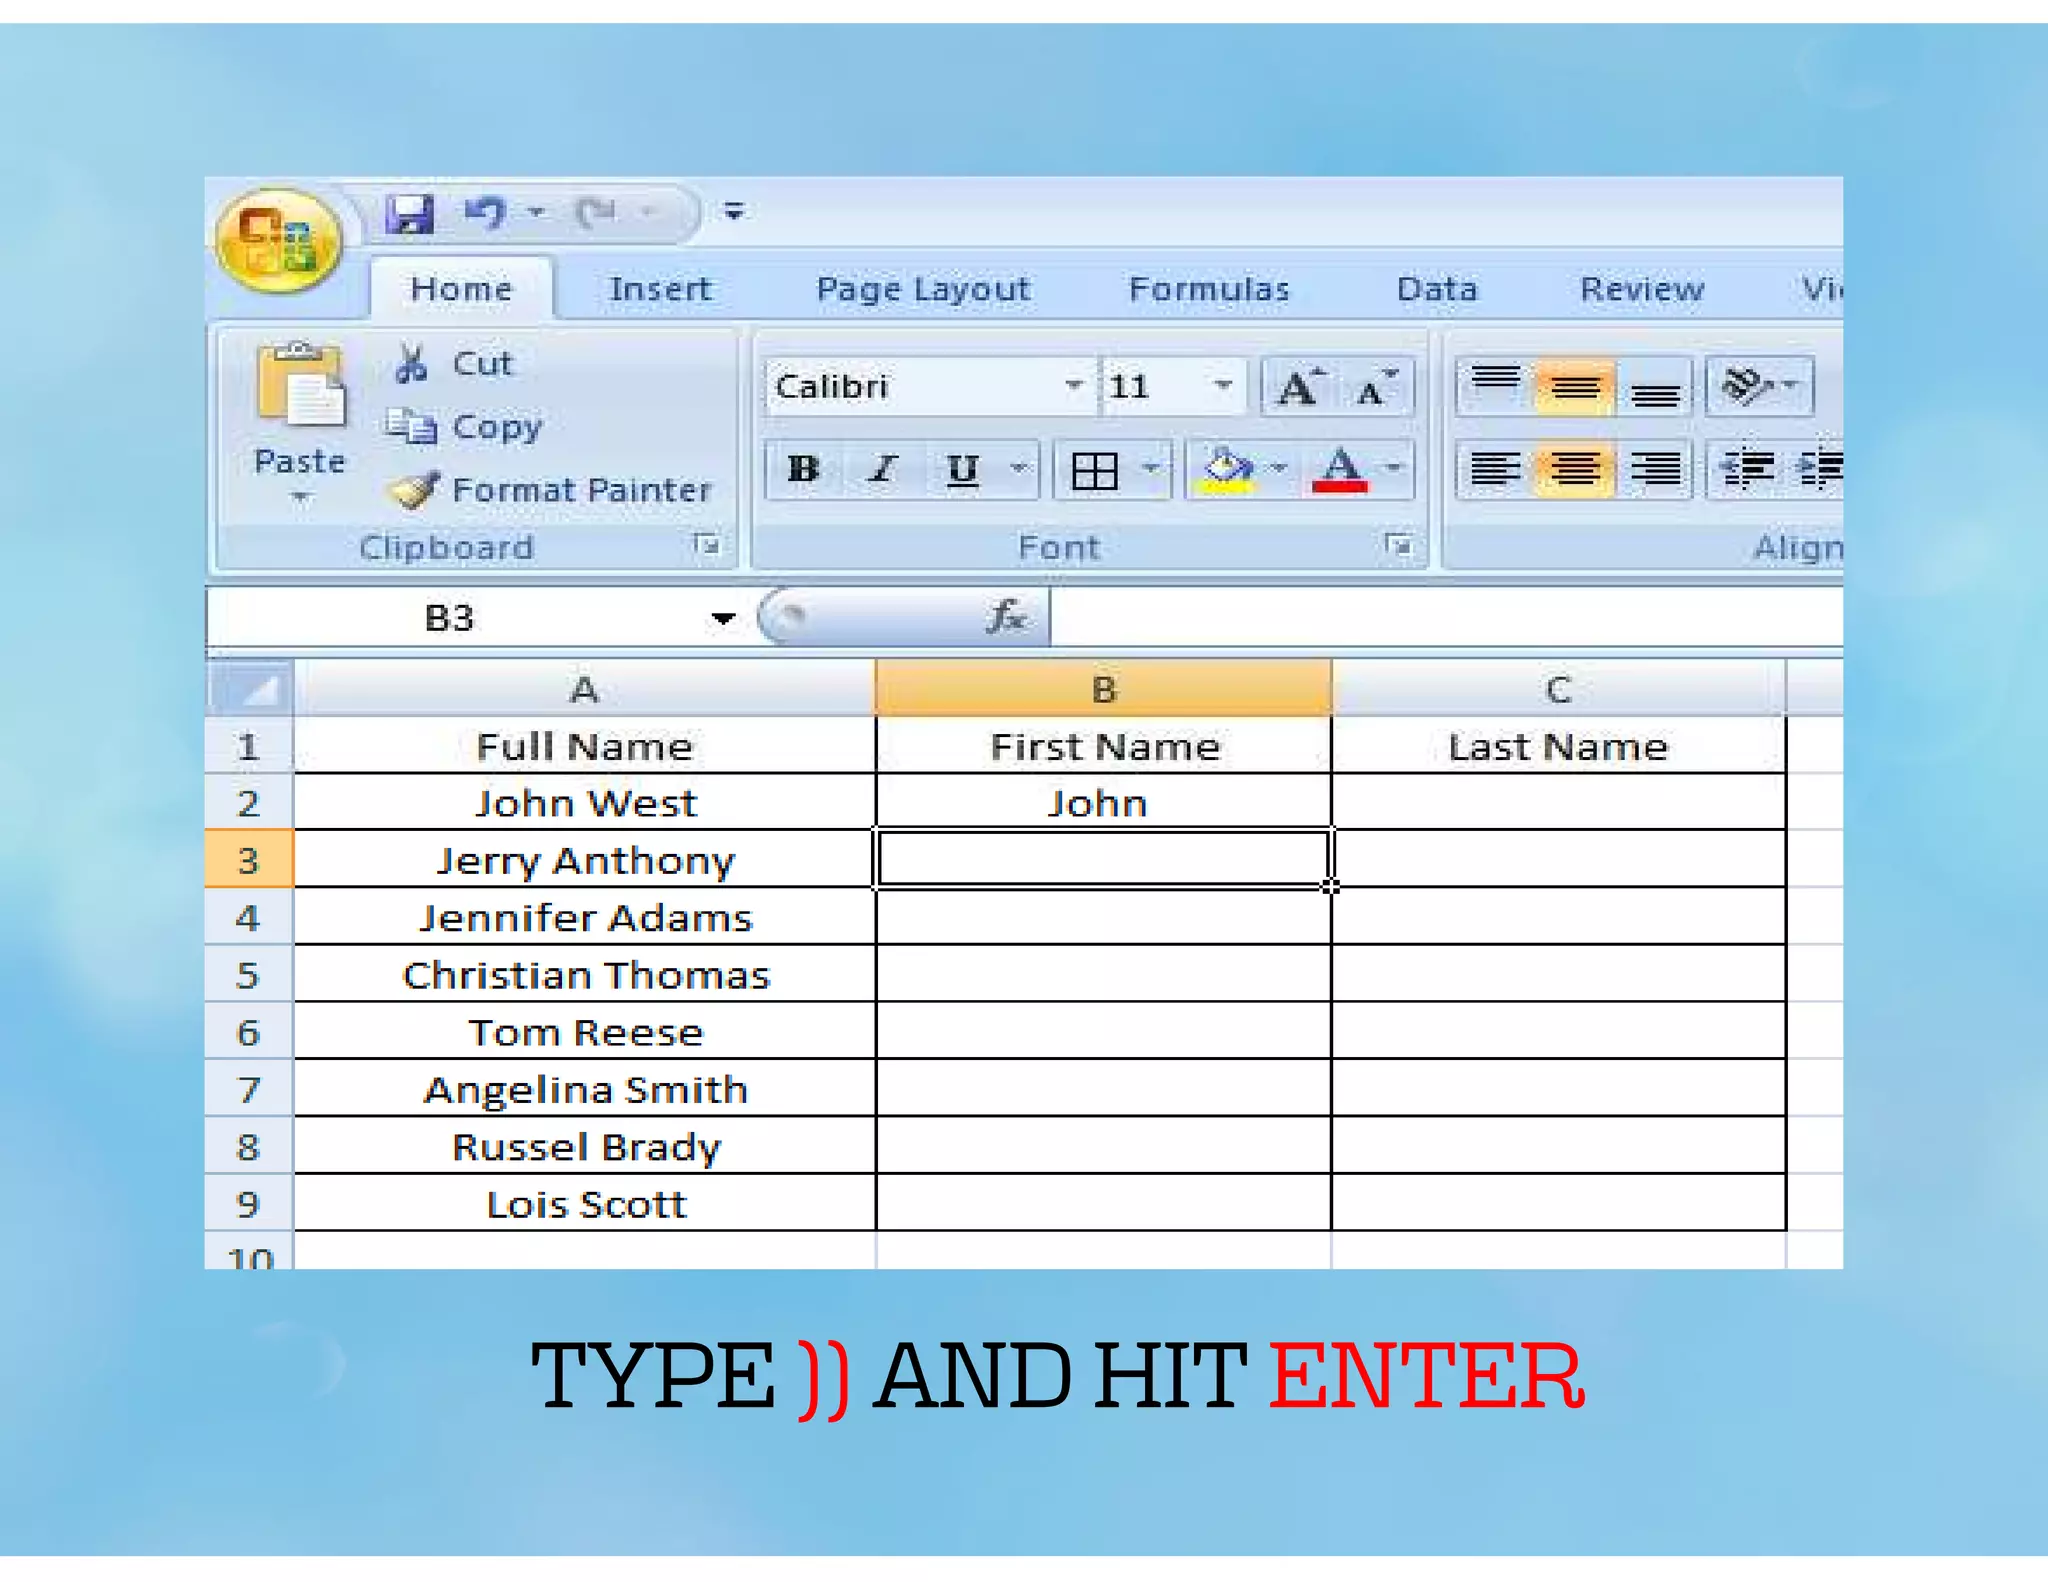Screen dimensions: 2048x1582
Task: Click the Borders grid icon
Action: click(x=1094, y=469)
